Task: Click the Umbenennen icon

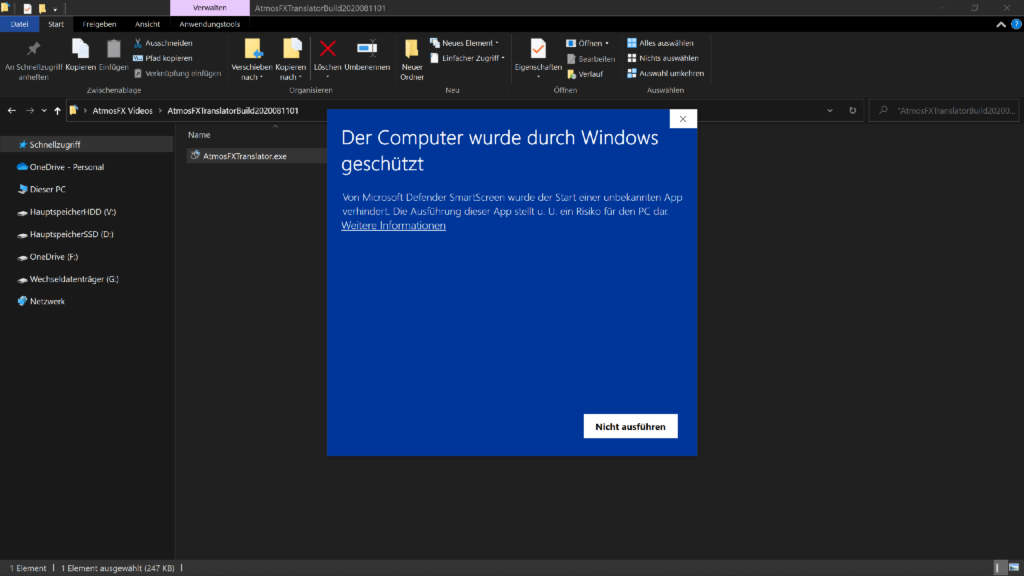Action: 367,48
